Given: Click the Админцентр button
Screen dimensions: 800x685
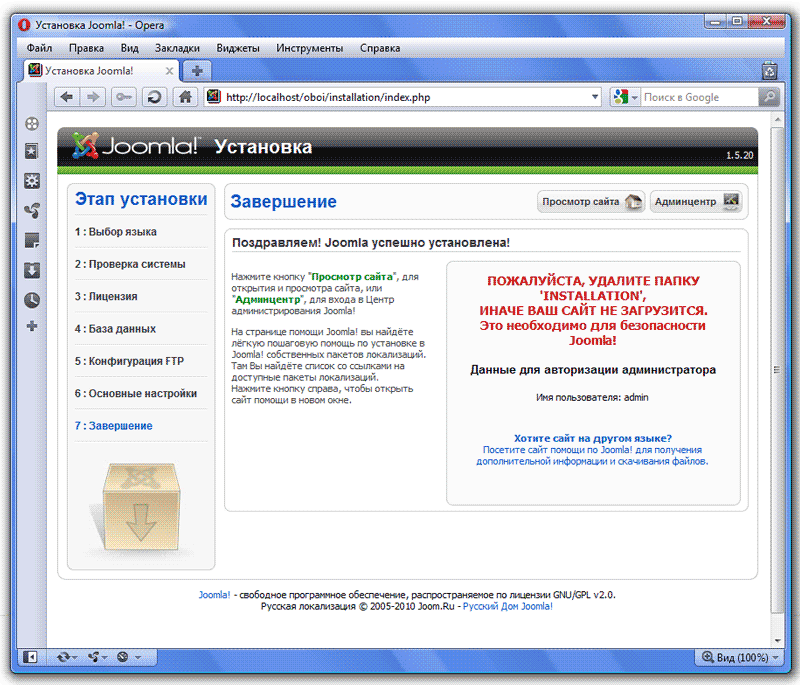Looking at the screenshot, I should pos(696,202).
